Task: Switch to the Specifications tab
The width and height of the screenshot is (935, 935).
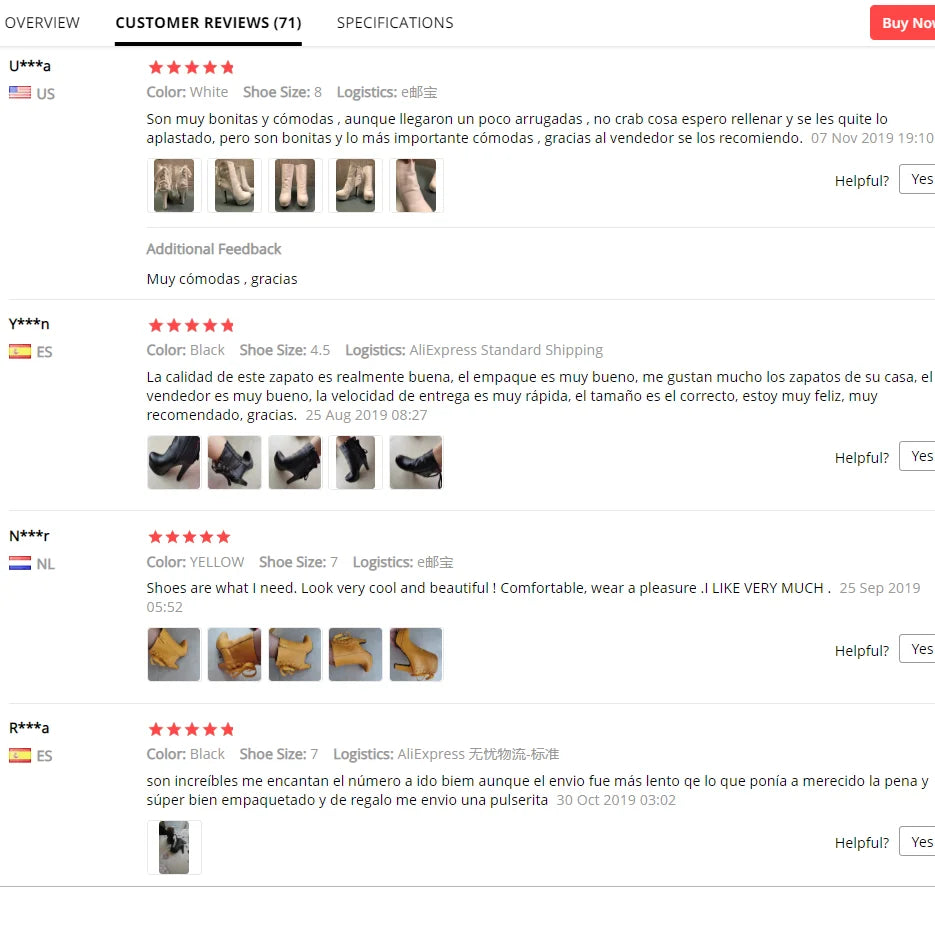Action: pyautogui.click(x=395, y=23)
